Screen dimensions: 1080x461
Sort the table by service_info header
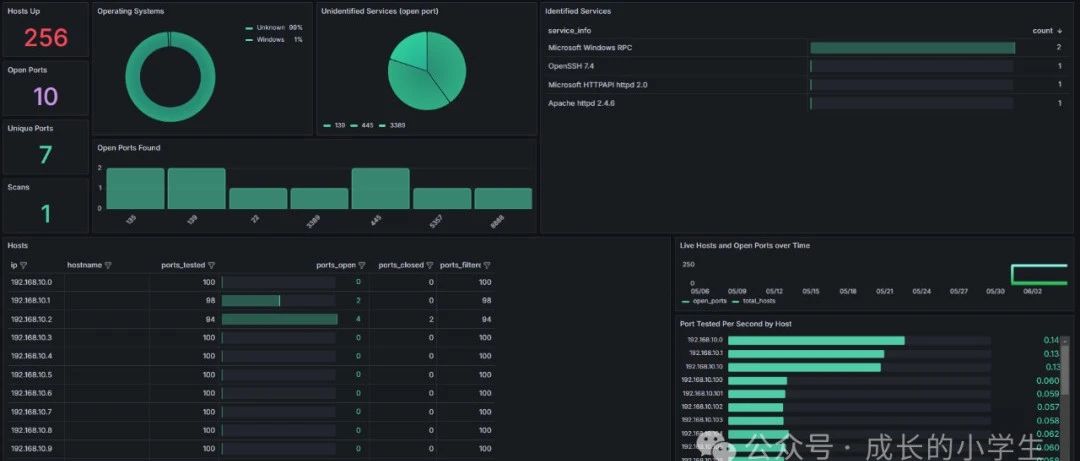click(x=570, y=30)
